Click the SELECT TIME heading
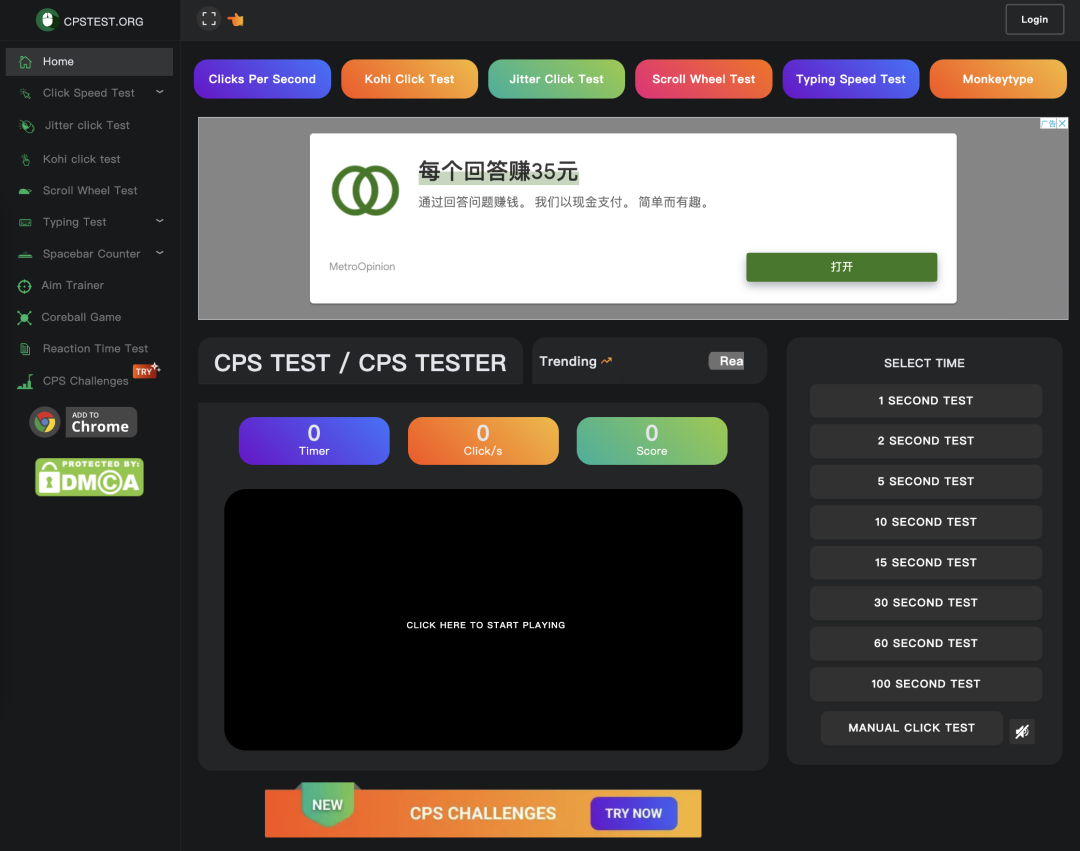The width and height of the screenshot is (1080, 851). pyautogui.click(x=924, y=363)
